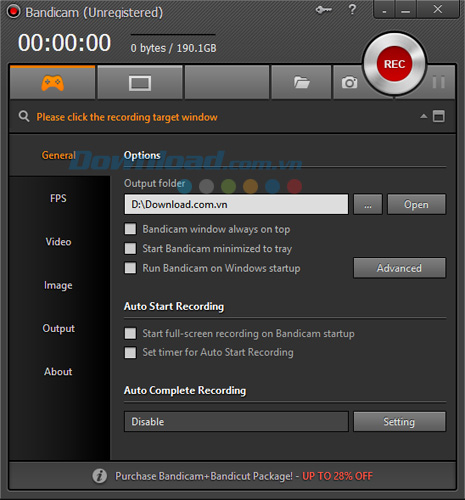Image resolution: width=465 pixels, height=500 pixels.
Task: Click the camera screenshot capture icon
Action: [x=349, y=82]
